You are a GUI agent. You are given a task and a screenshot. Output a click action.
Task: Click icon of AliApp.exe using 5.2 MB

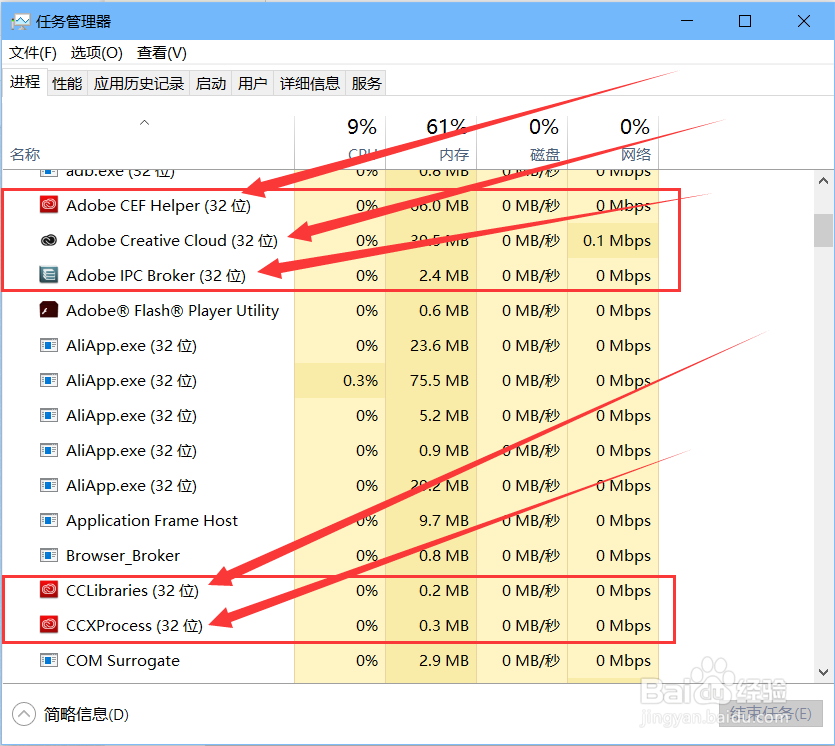tap(49, 415)
